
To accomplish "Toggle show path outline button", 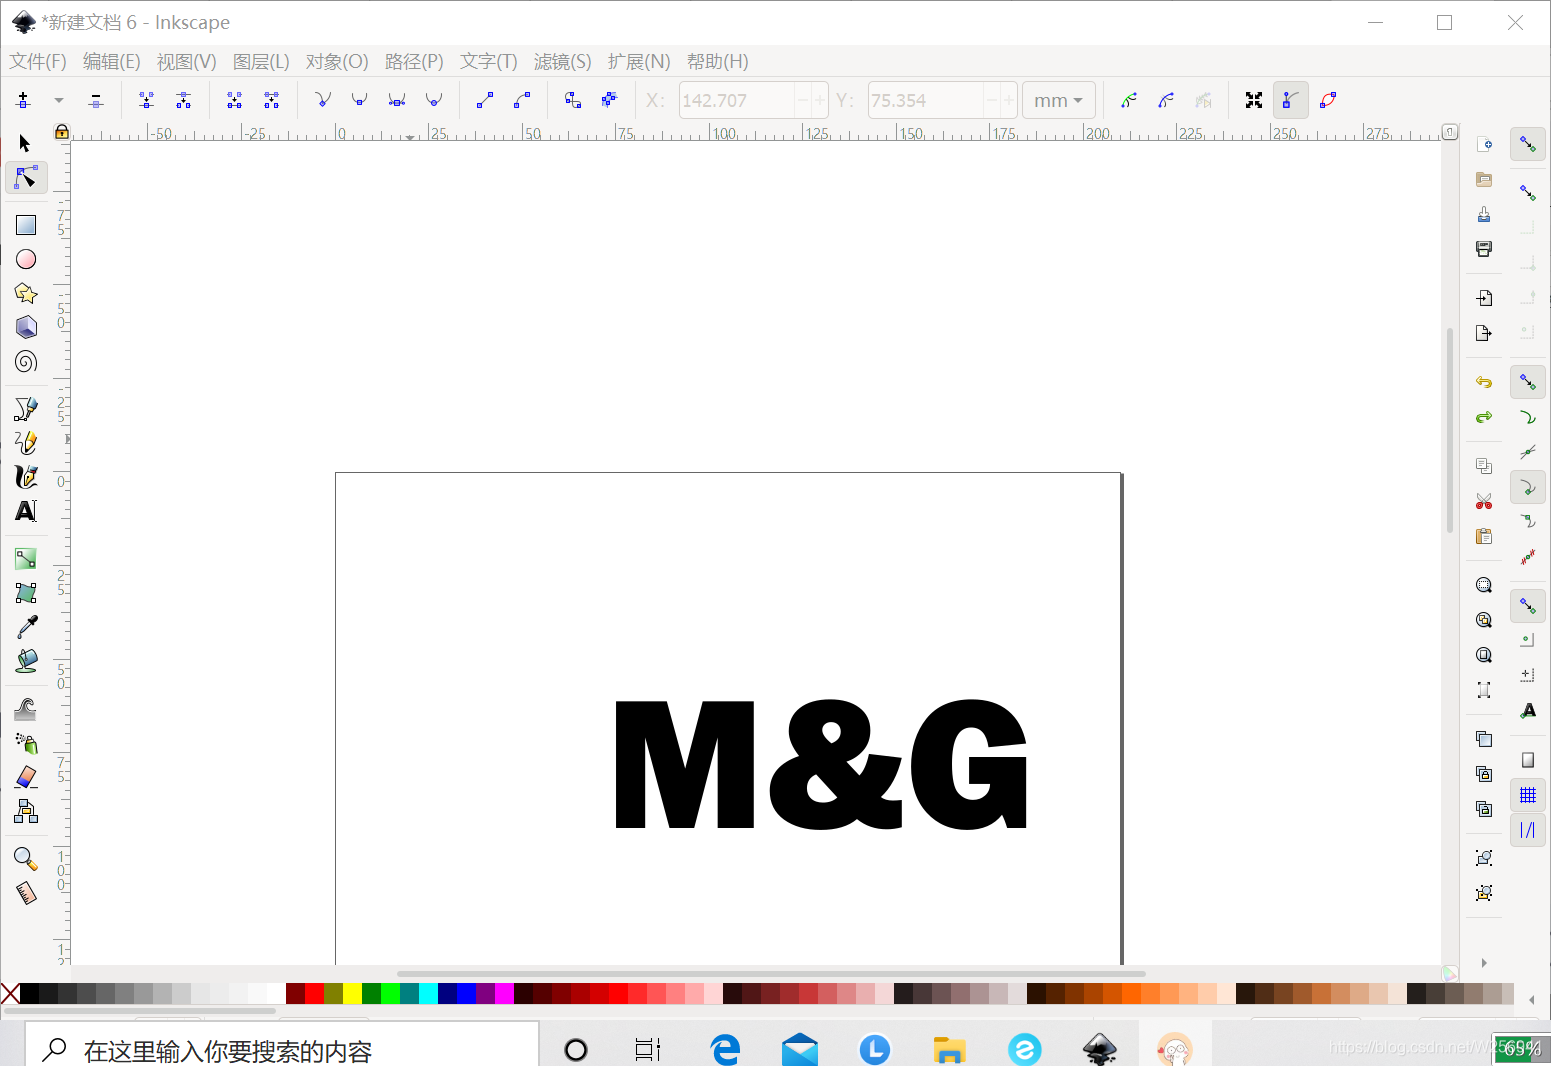I will [x=1328, y=100].
